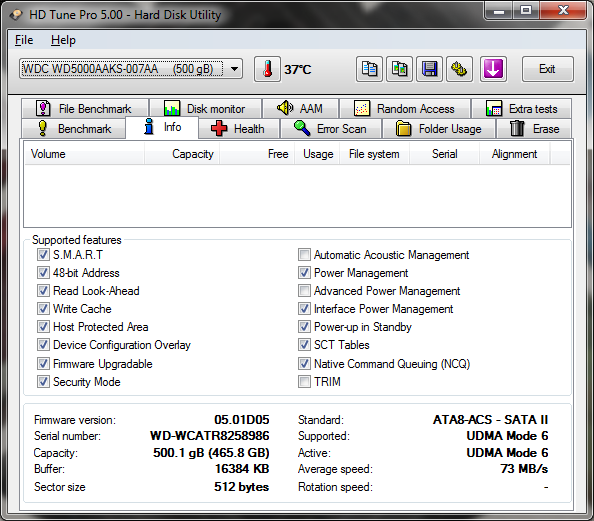The image size is (594, 521).
Task: Switch to the Erase tab
Action: pyautogui.click(x=534, y=129)
